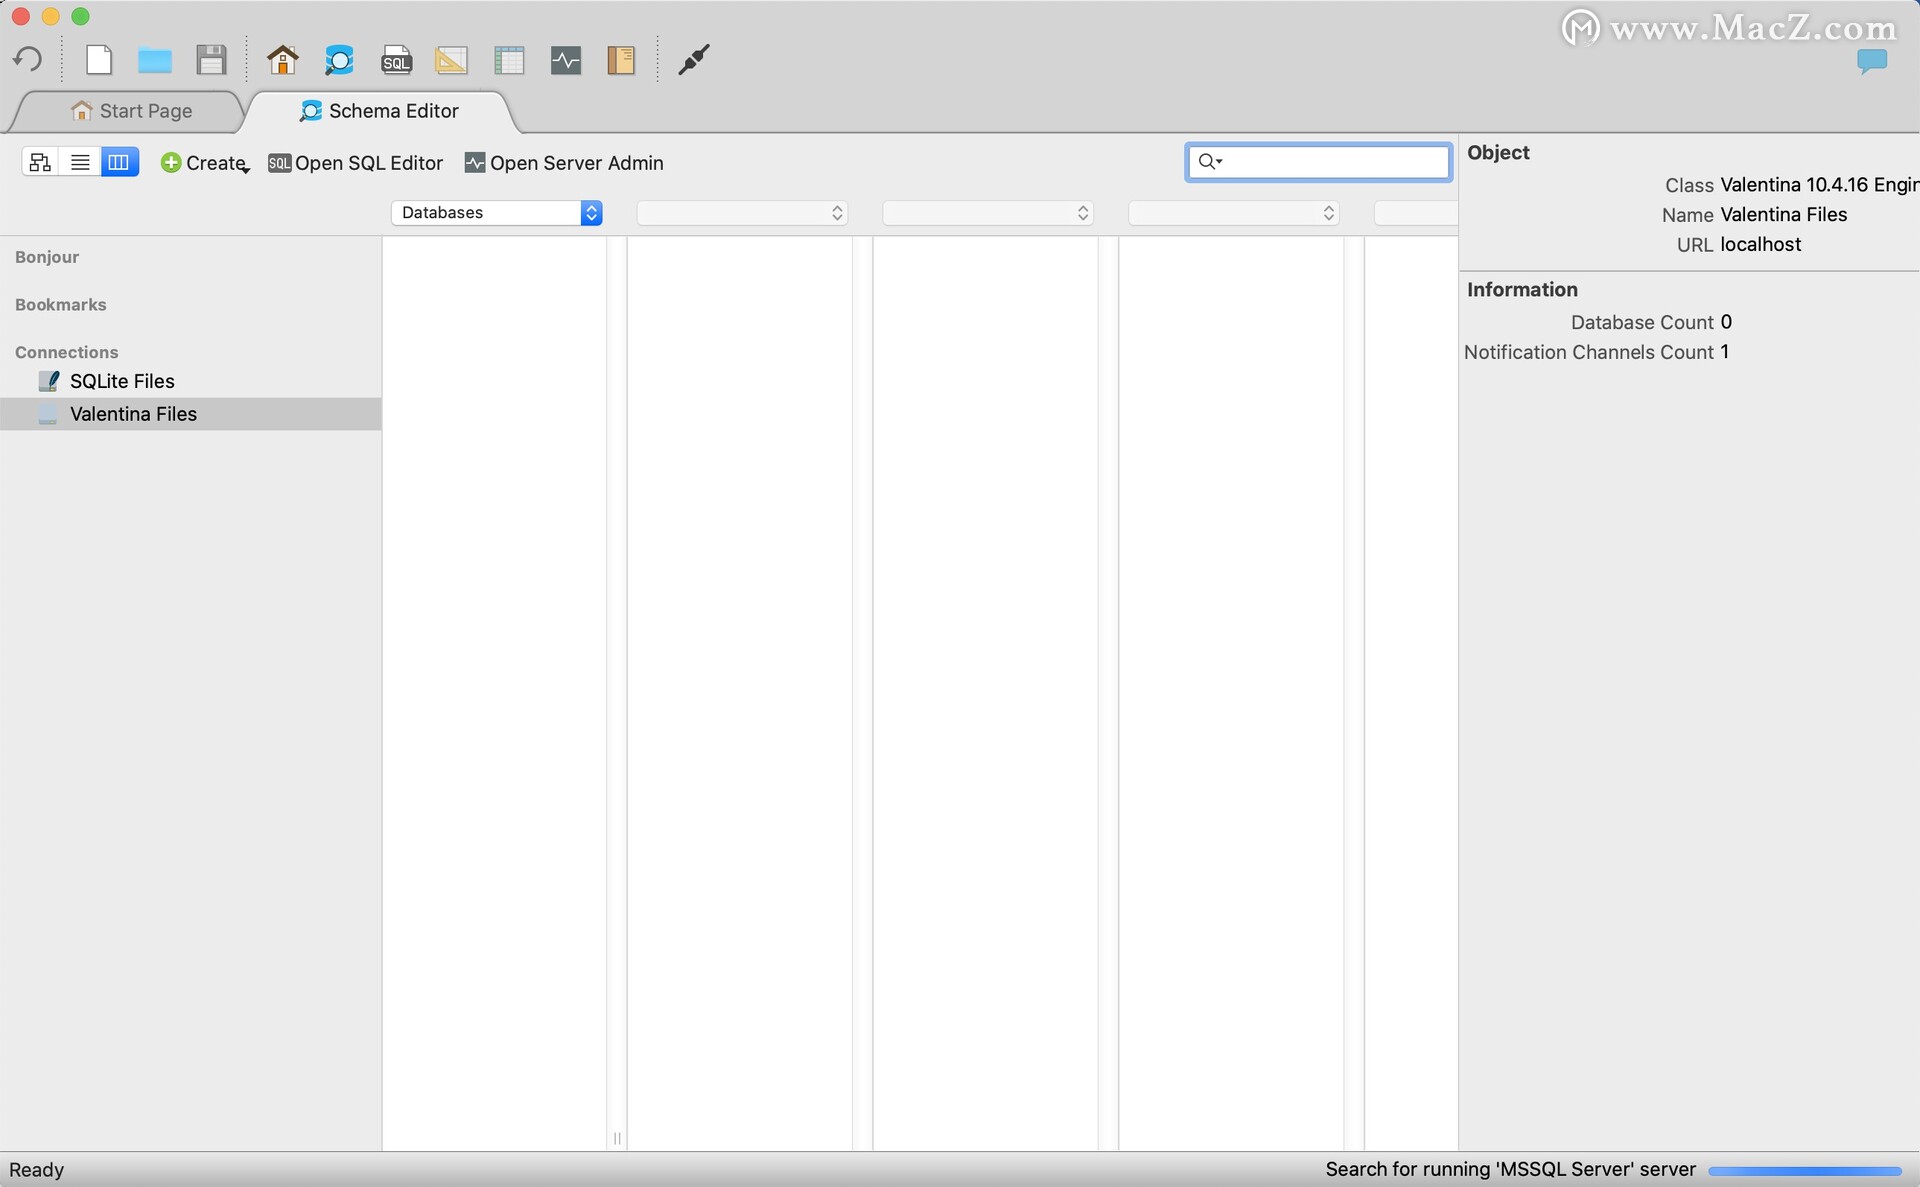Viewport: 1920px width, 1187px height.
Task: Open a file with the blue folder icon
Action: coord(154,59)
